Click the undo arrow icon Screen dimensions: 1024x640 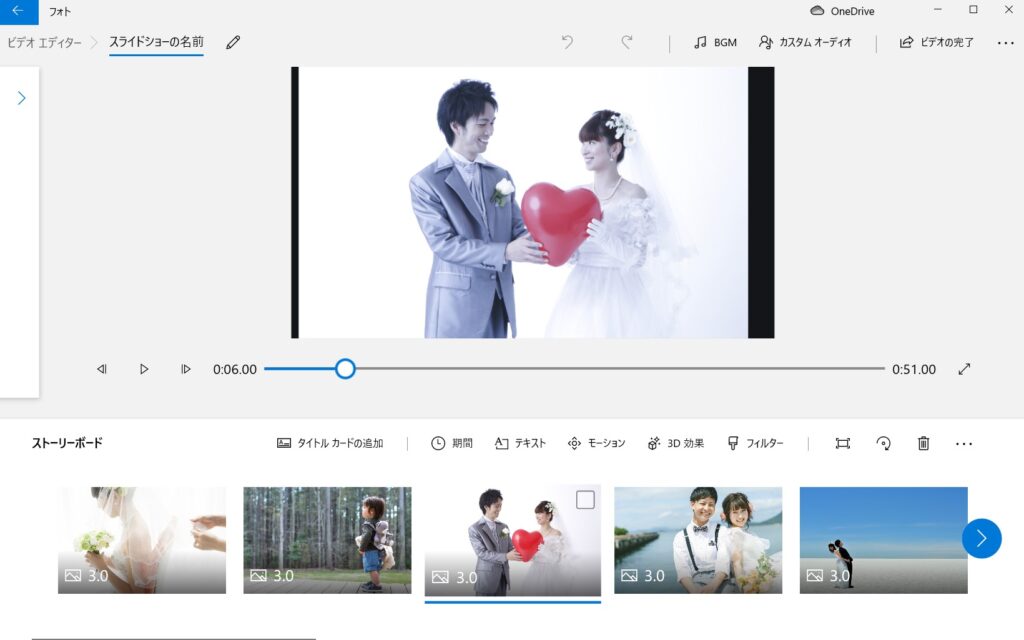tap(568, 42)
